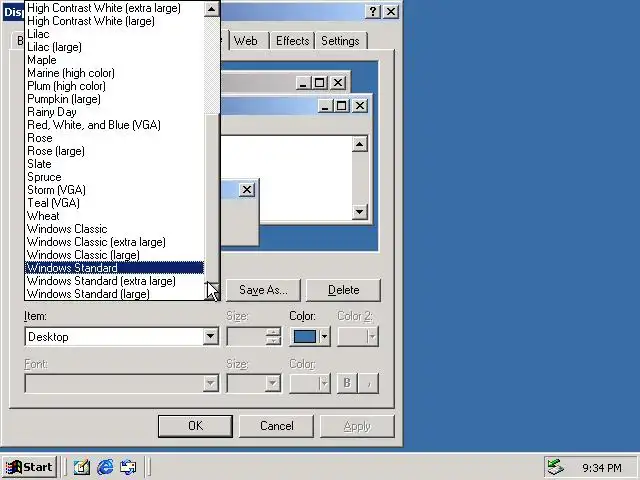
Task: Pick the Spruce scheme
Action: (114, 177)
